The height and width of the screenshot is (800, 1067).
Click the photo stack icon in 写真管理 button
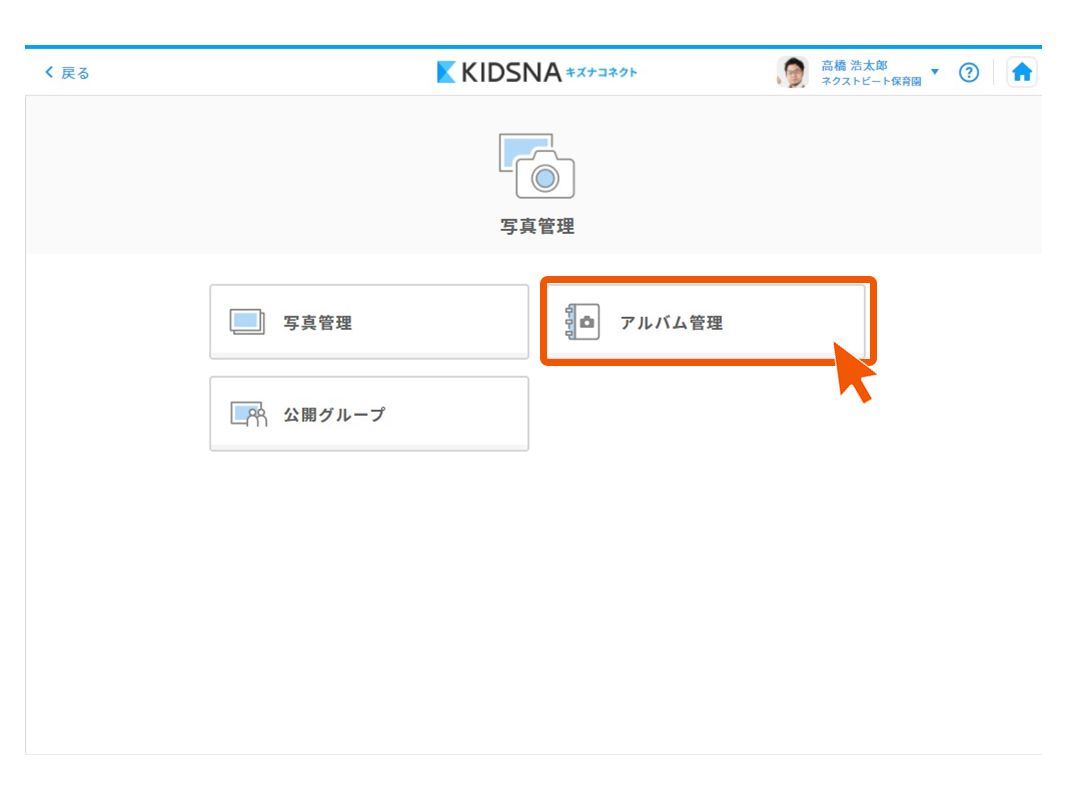pyautogui.click(x=247, y=322)
